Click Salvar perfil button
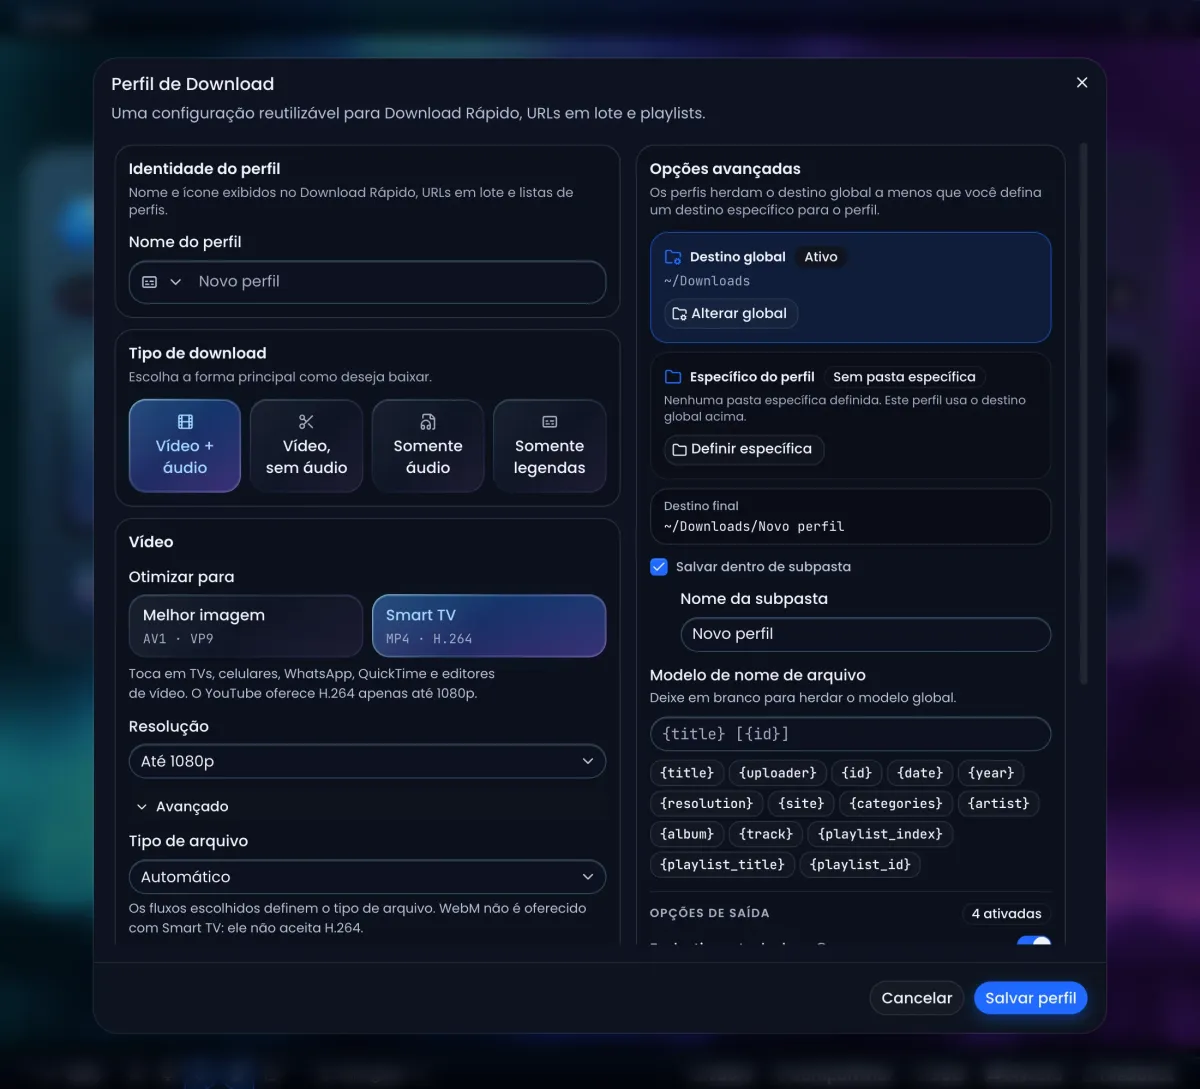 pyautogui.click(x=1030, y=998)
